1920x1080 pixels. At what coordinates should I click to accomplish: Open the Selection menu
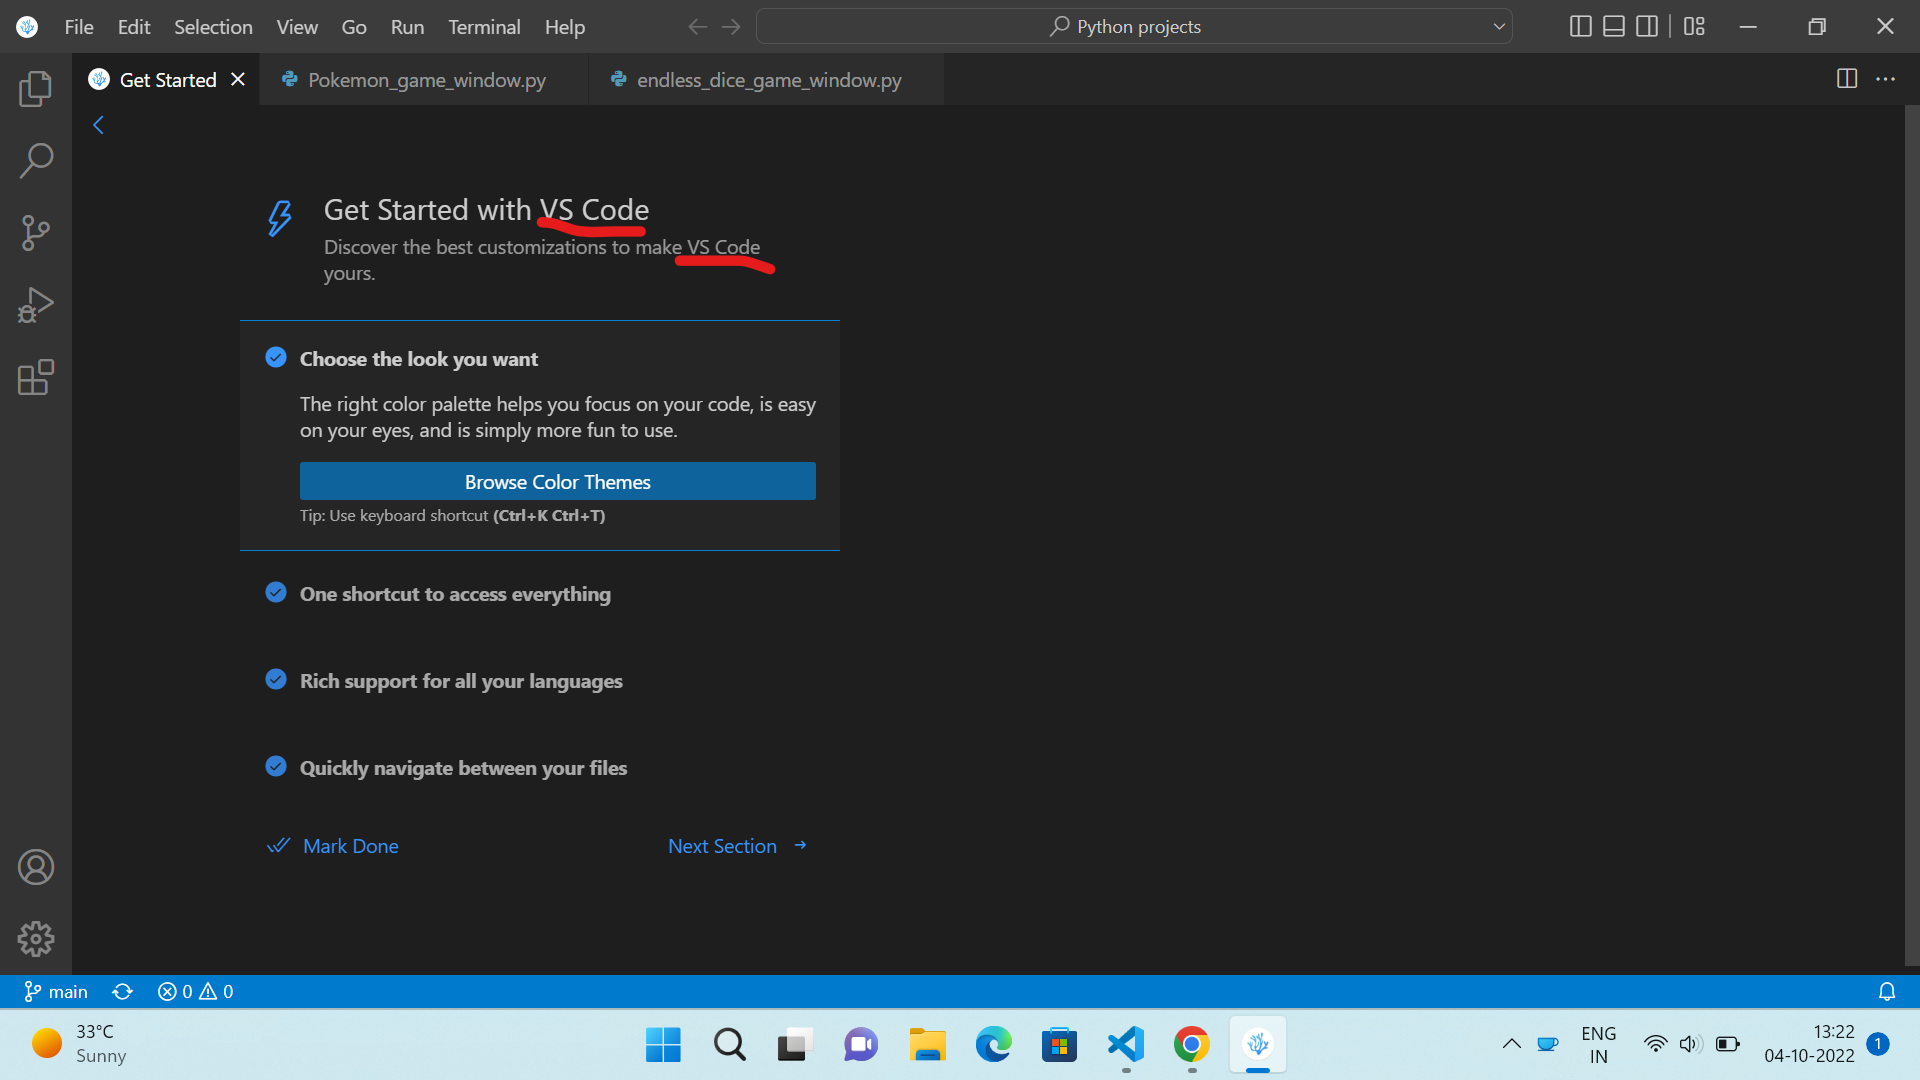[213, 27]
